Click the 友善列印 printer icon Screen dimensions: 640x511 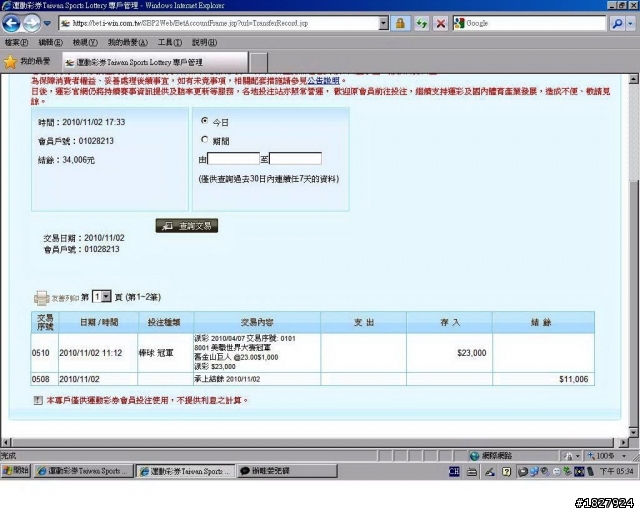41,298
